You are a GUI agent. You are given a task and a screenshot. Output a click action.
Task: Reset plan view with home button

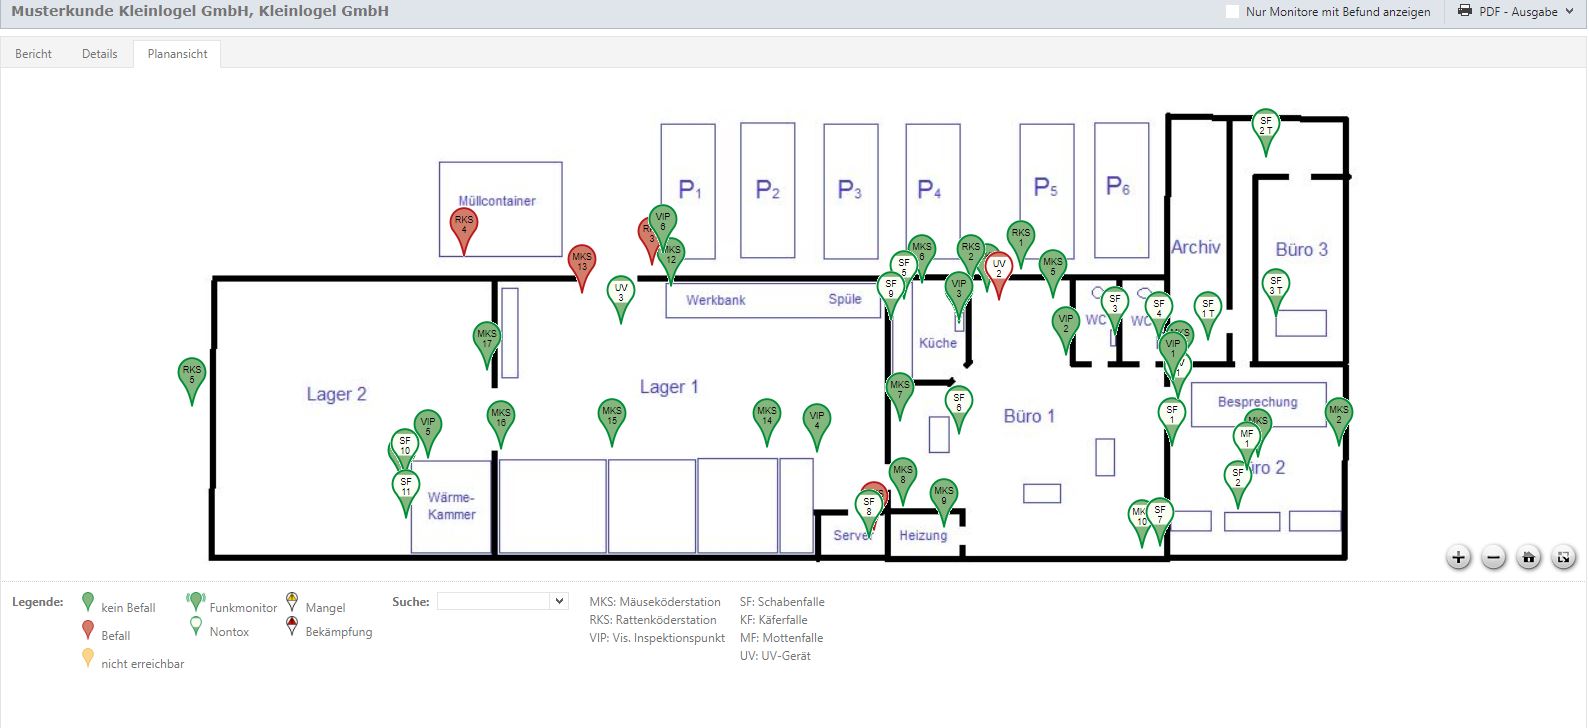click(1529, 558)
